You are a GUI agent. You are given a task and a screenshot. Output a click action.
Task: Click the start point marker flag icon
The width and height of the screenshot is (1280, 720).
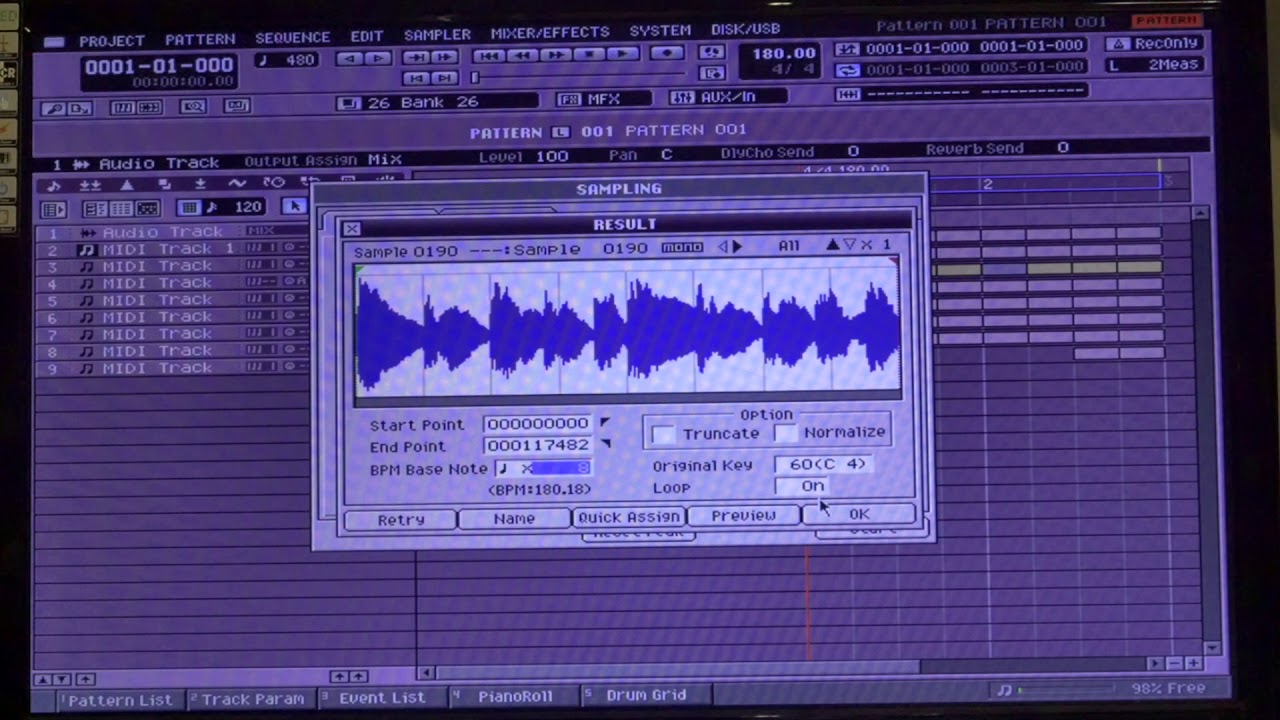(604, 422)
